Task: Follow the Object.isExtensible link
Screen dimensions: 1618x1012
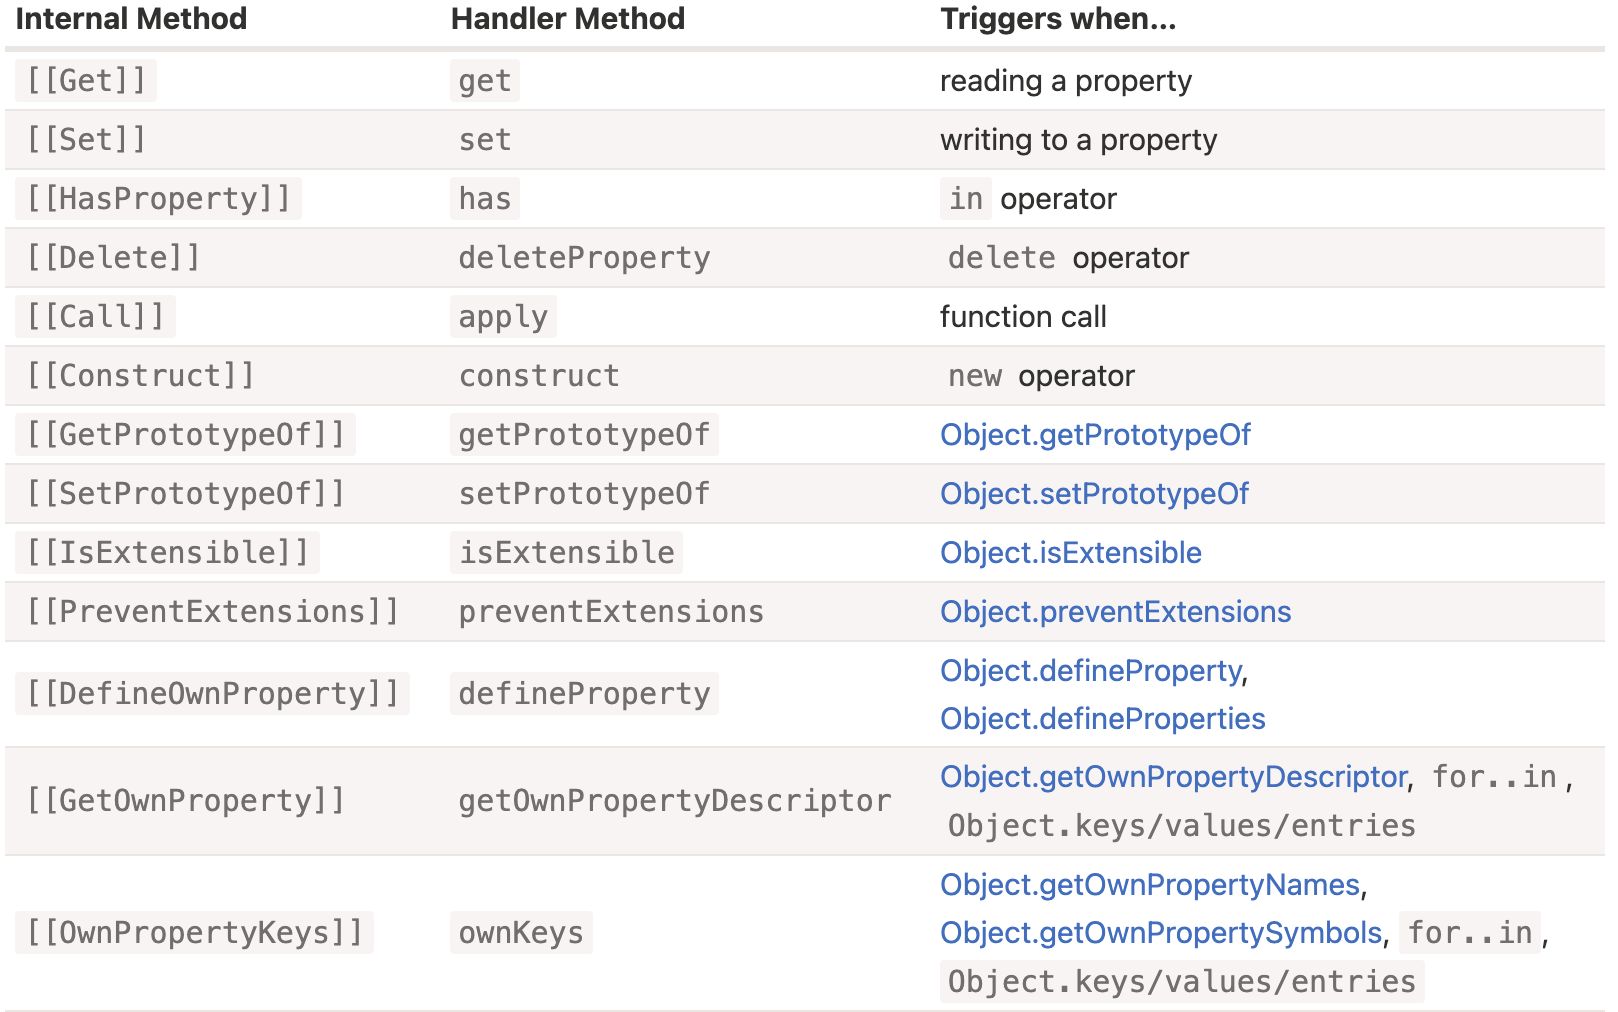Action: [1070, 553]
